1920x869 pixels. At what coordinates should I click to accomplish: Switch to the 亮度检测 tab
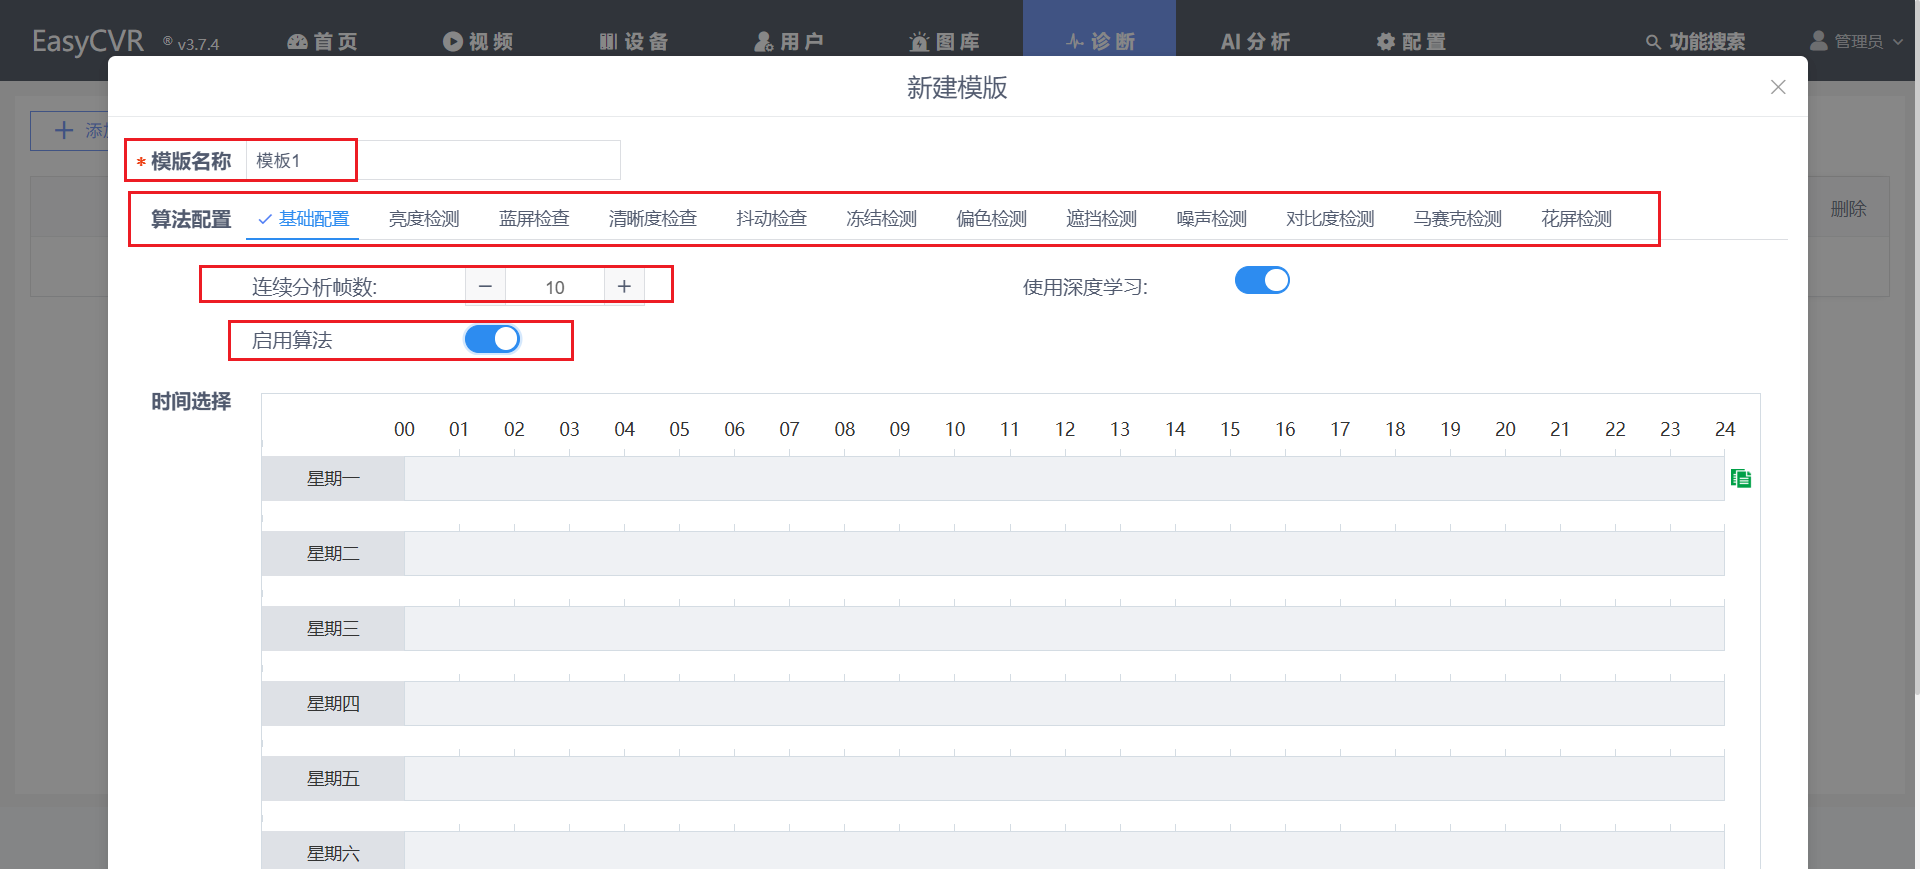point(424,219)
